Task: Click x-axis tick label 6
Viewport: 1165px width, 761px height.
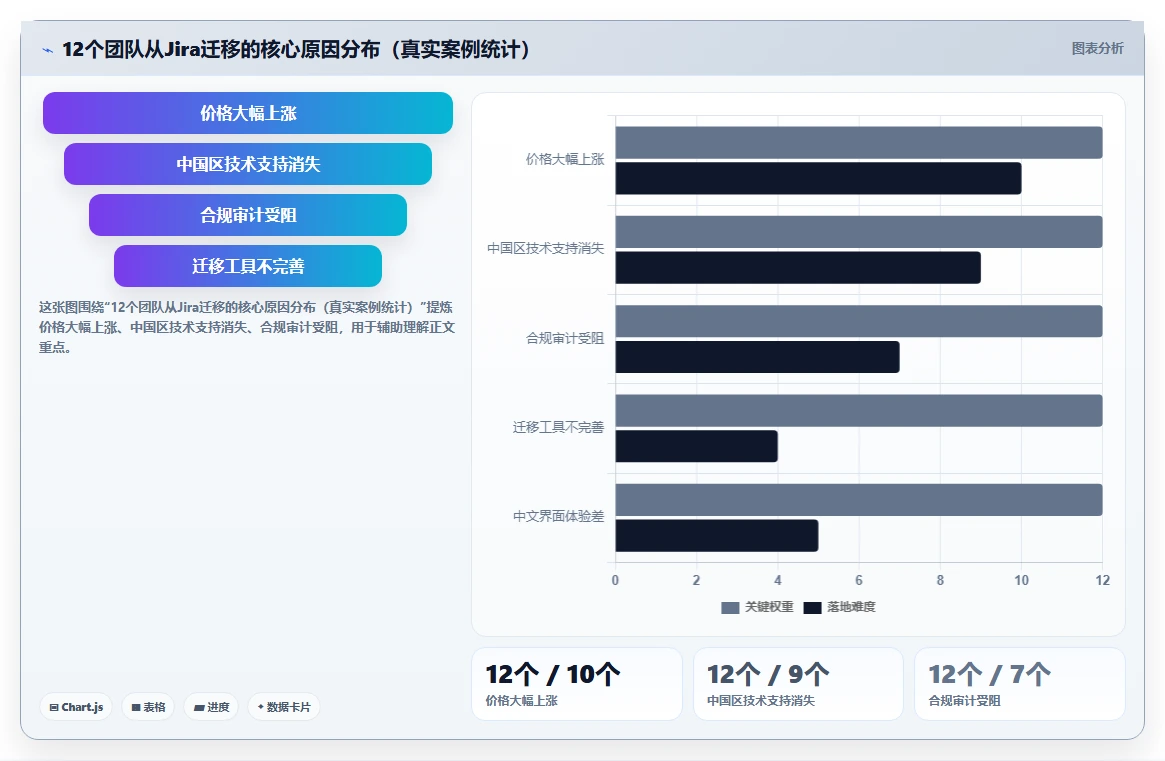Action: pyautogui.click(x=859, y=580)
